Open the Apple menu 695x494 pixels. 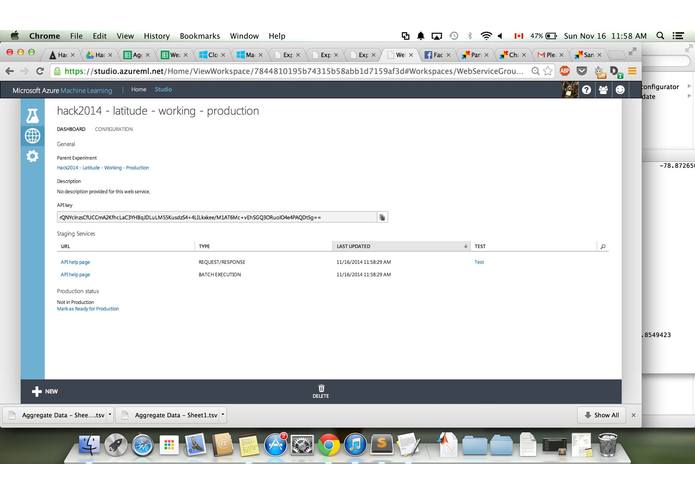coord(15,35)
